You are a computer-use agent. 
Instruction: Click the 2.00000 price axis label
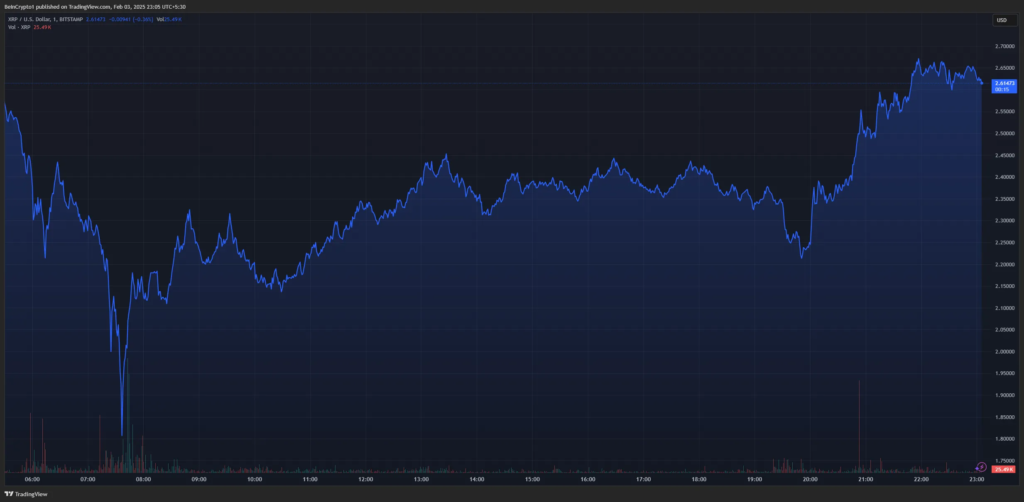(1004, 351)
